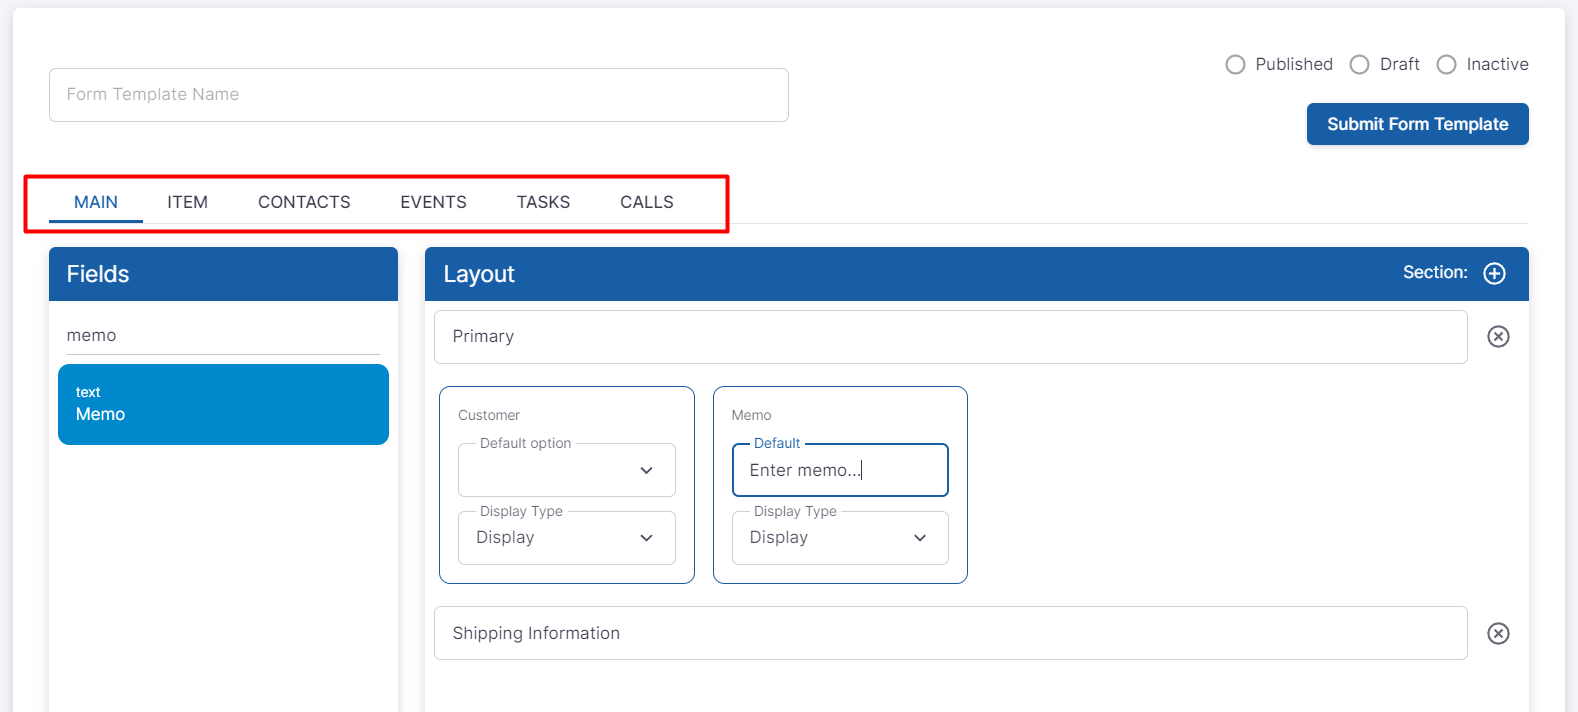Image resolution: width=1578 pixels, height=712 pixels.
Task: Click the Fields search box containing memo
Action: 222,336
